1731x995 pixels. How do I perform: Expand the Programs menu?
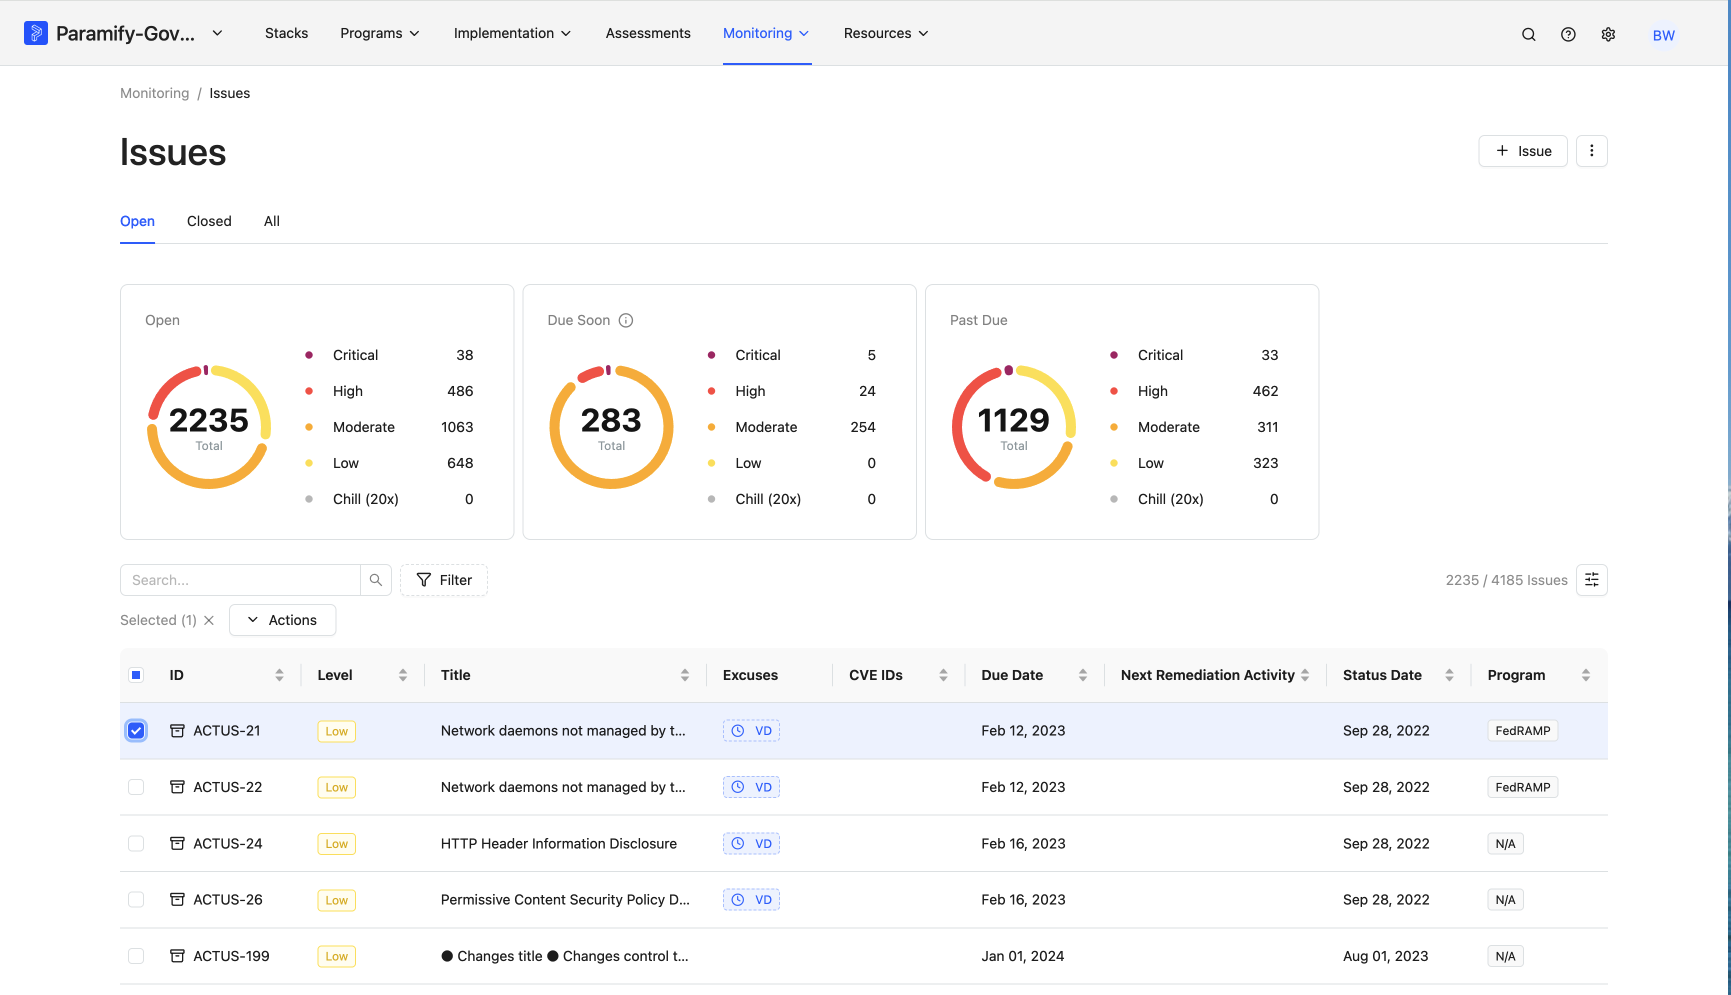pyautogui.click(x=380, y=33)
